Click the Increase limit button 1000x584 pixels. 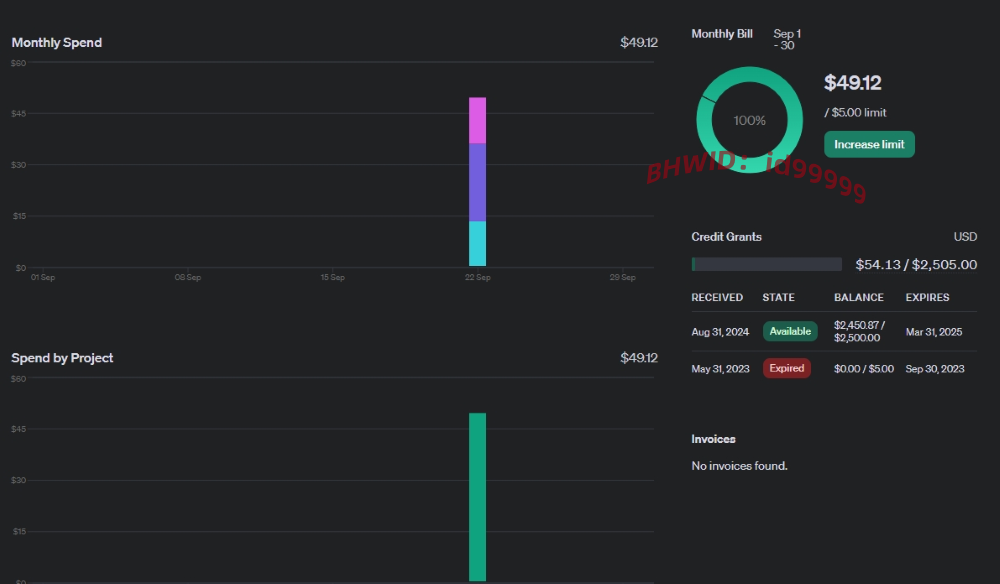pos(869,144)
